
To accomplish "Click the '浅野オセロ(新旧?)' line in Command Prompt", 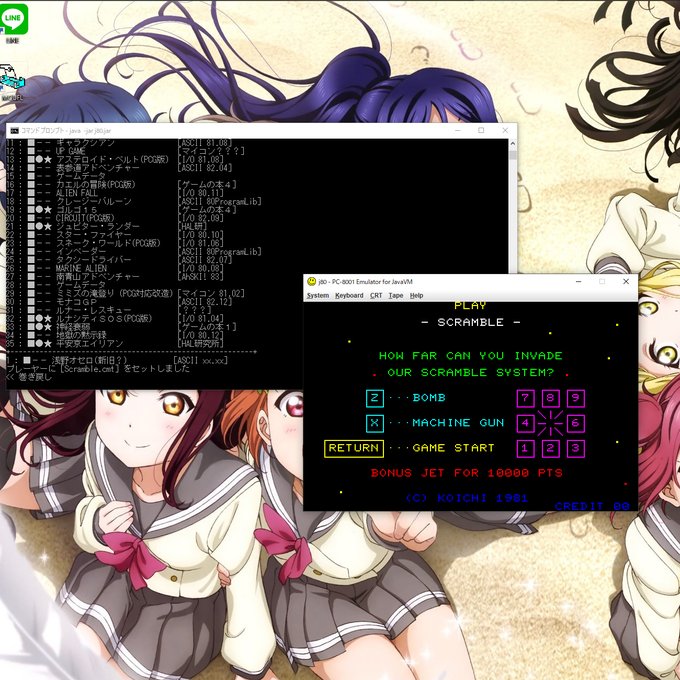I will point(117,360).
